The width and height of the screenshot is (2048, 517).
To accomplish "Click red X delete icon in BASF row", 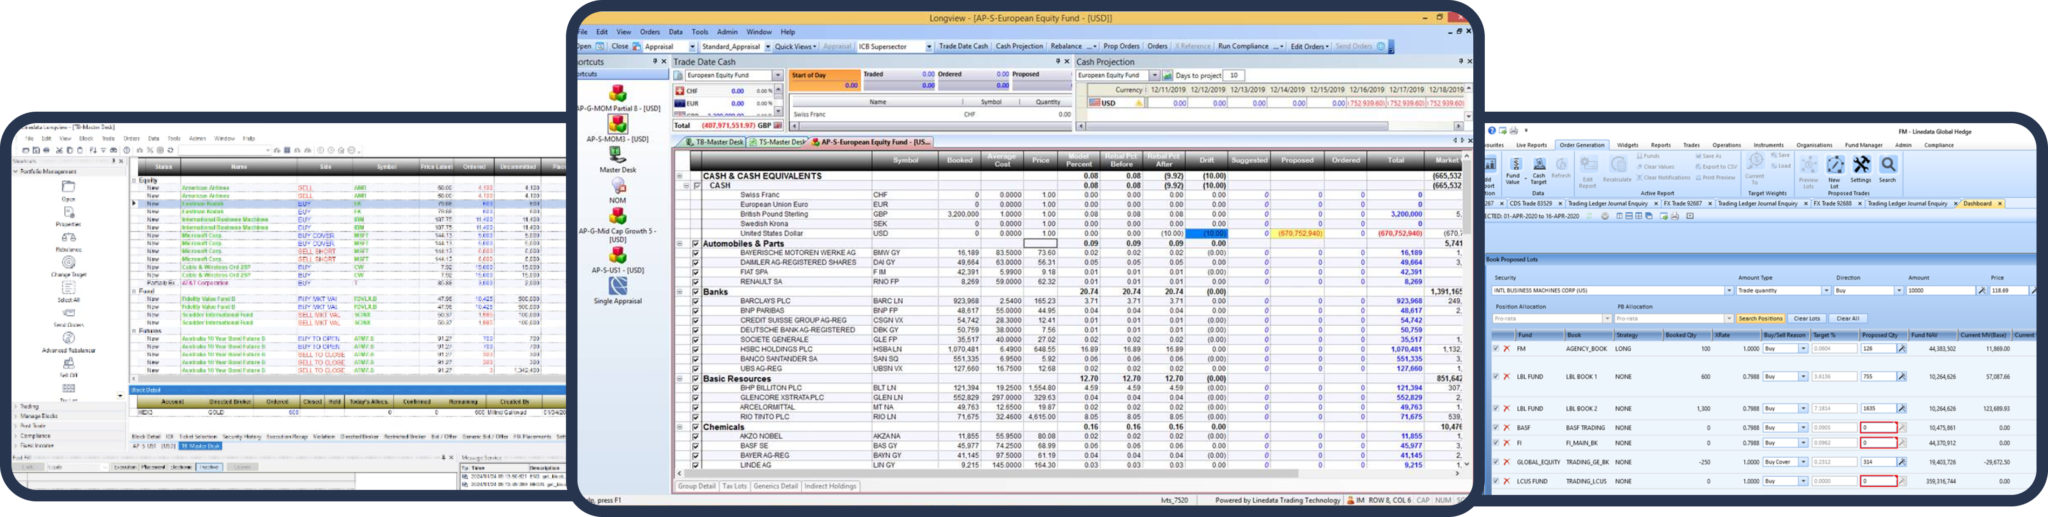I will point(1507,427).
